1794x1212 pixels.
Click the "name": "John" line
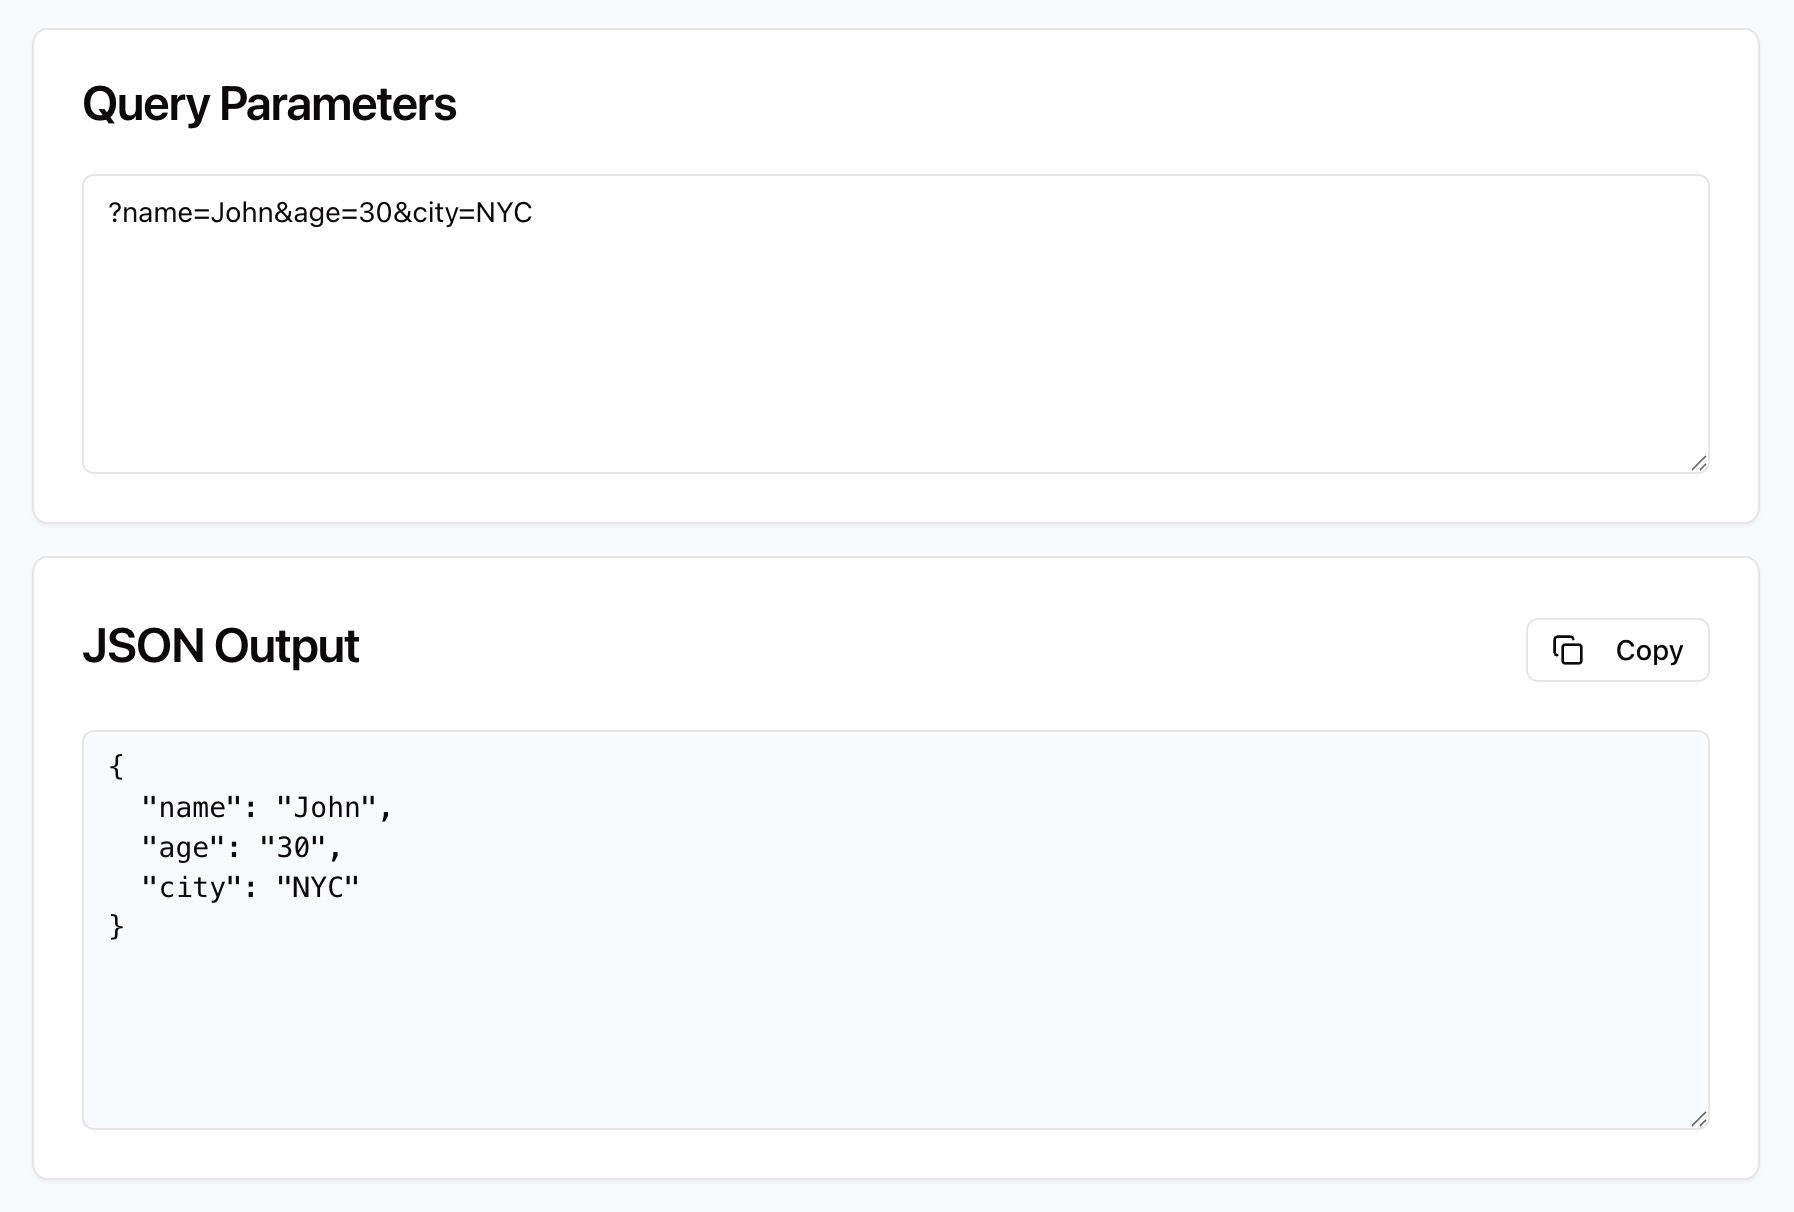267,806
